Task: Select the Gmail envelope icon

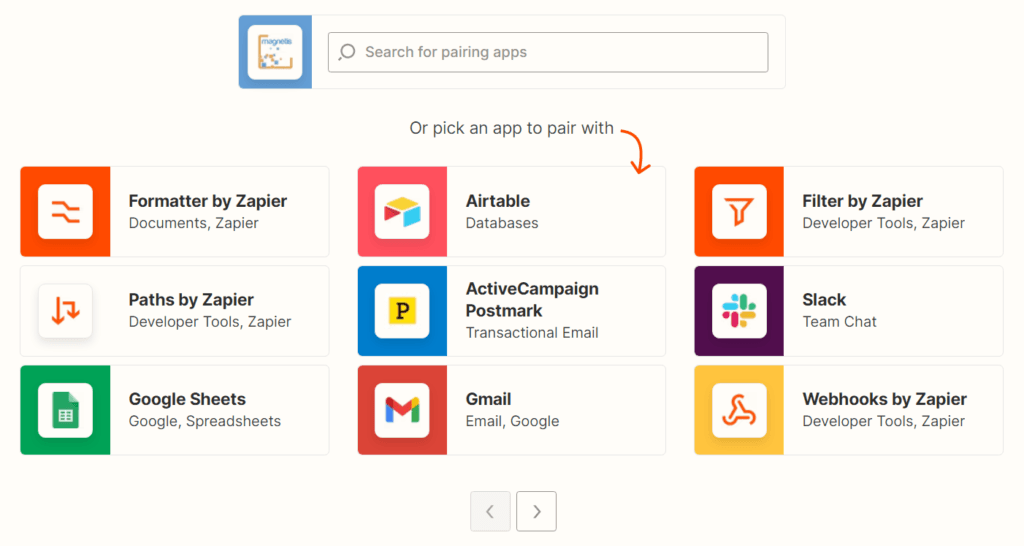Action: (x=402, y=410)
